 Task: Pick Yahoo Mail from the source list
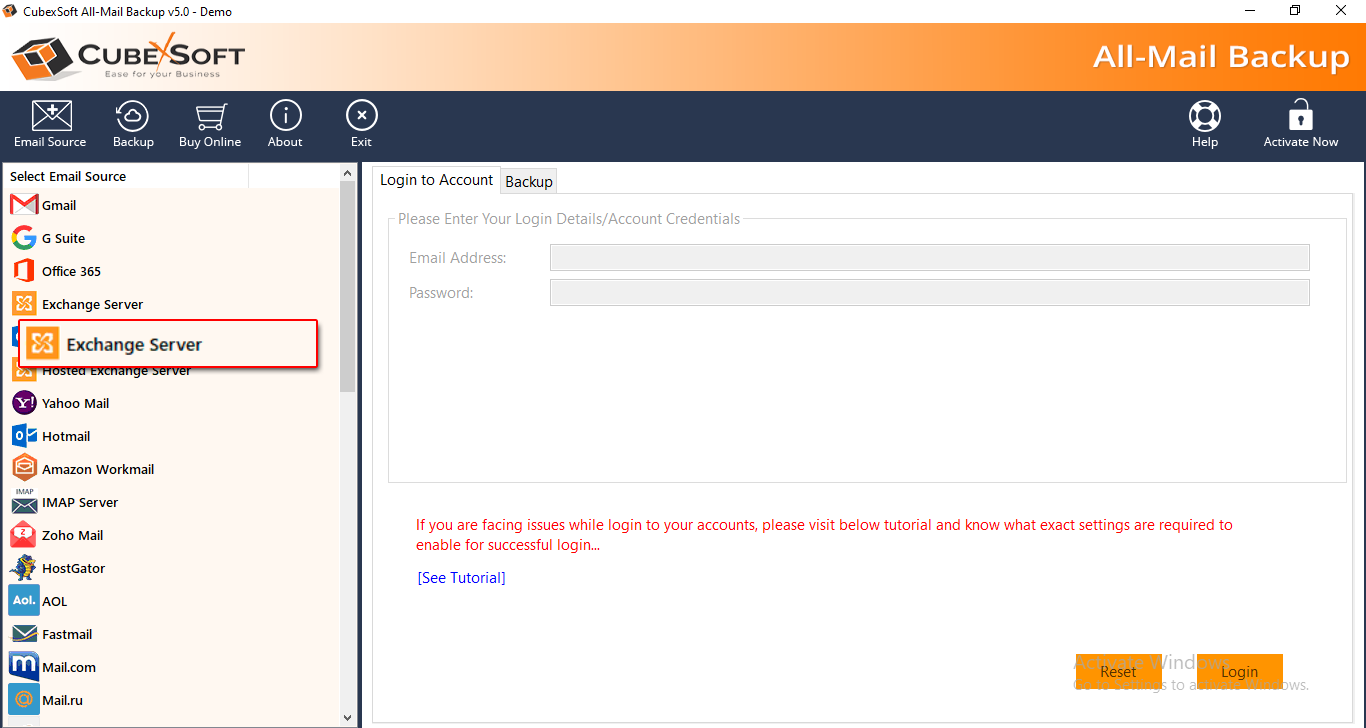click(75, 403)
